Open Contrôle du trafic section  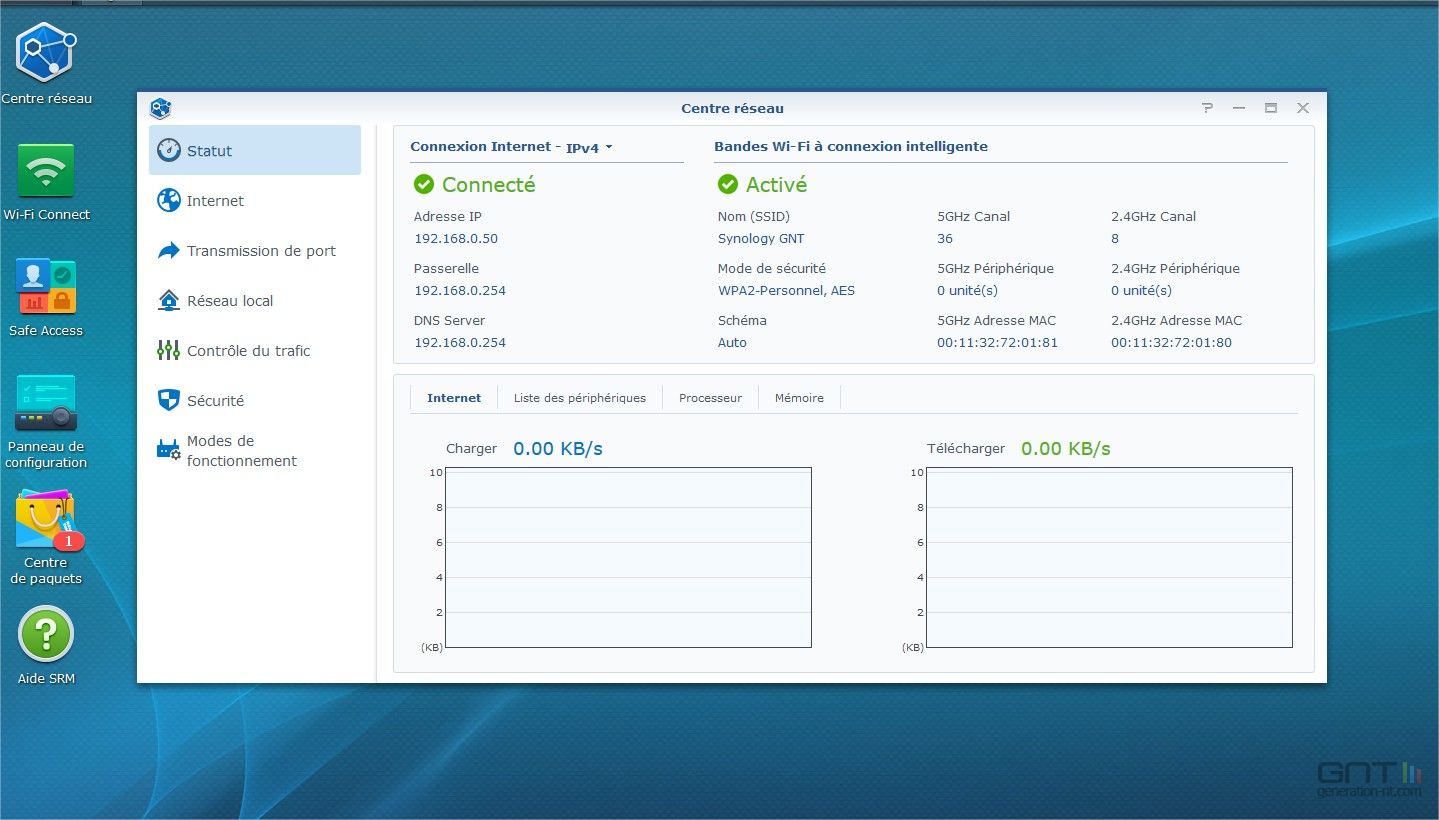(248, 351)
